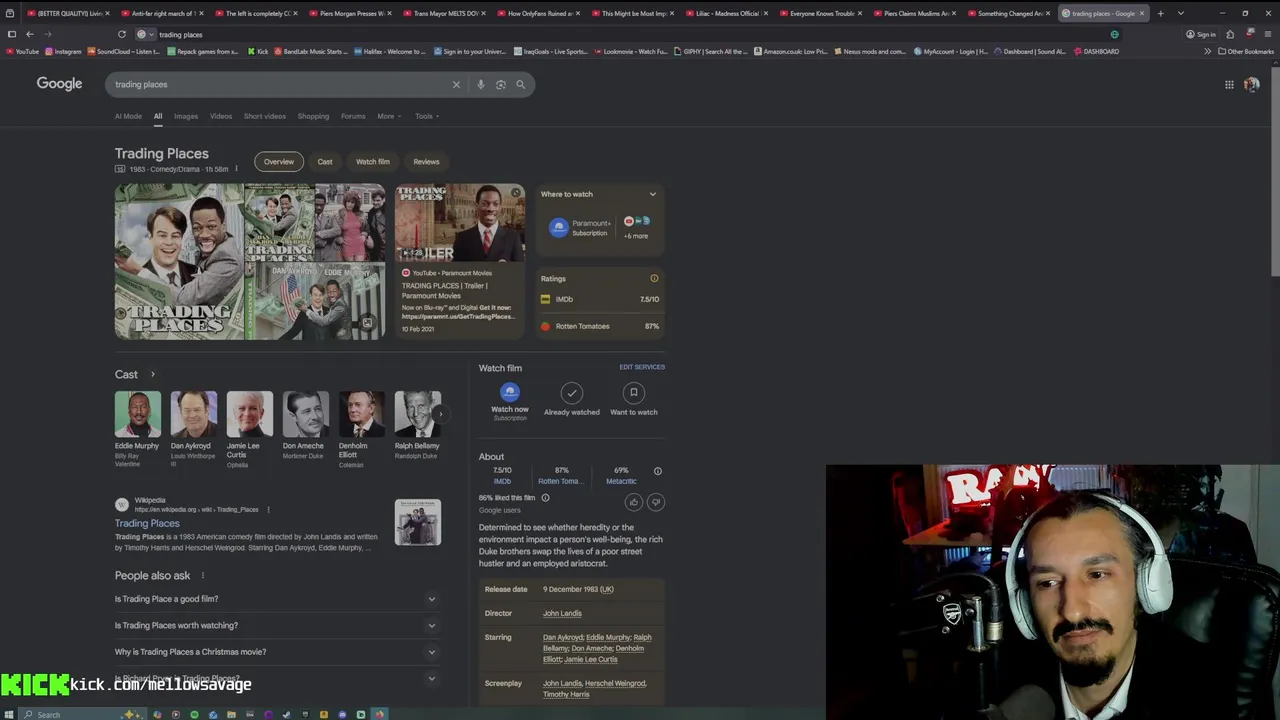Start voice search with the microphone icon
Image resolution: width=1280 pixels, height=720 pixels.
pyautogui.click(x=481, y=85)
